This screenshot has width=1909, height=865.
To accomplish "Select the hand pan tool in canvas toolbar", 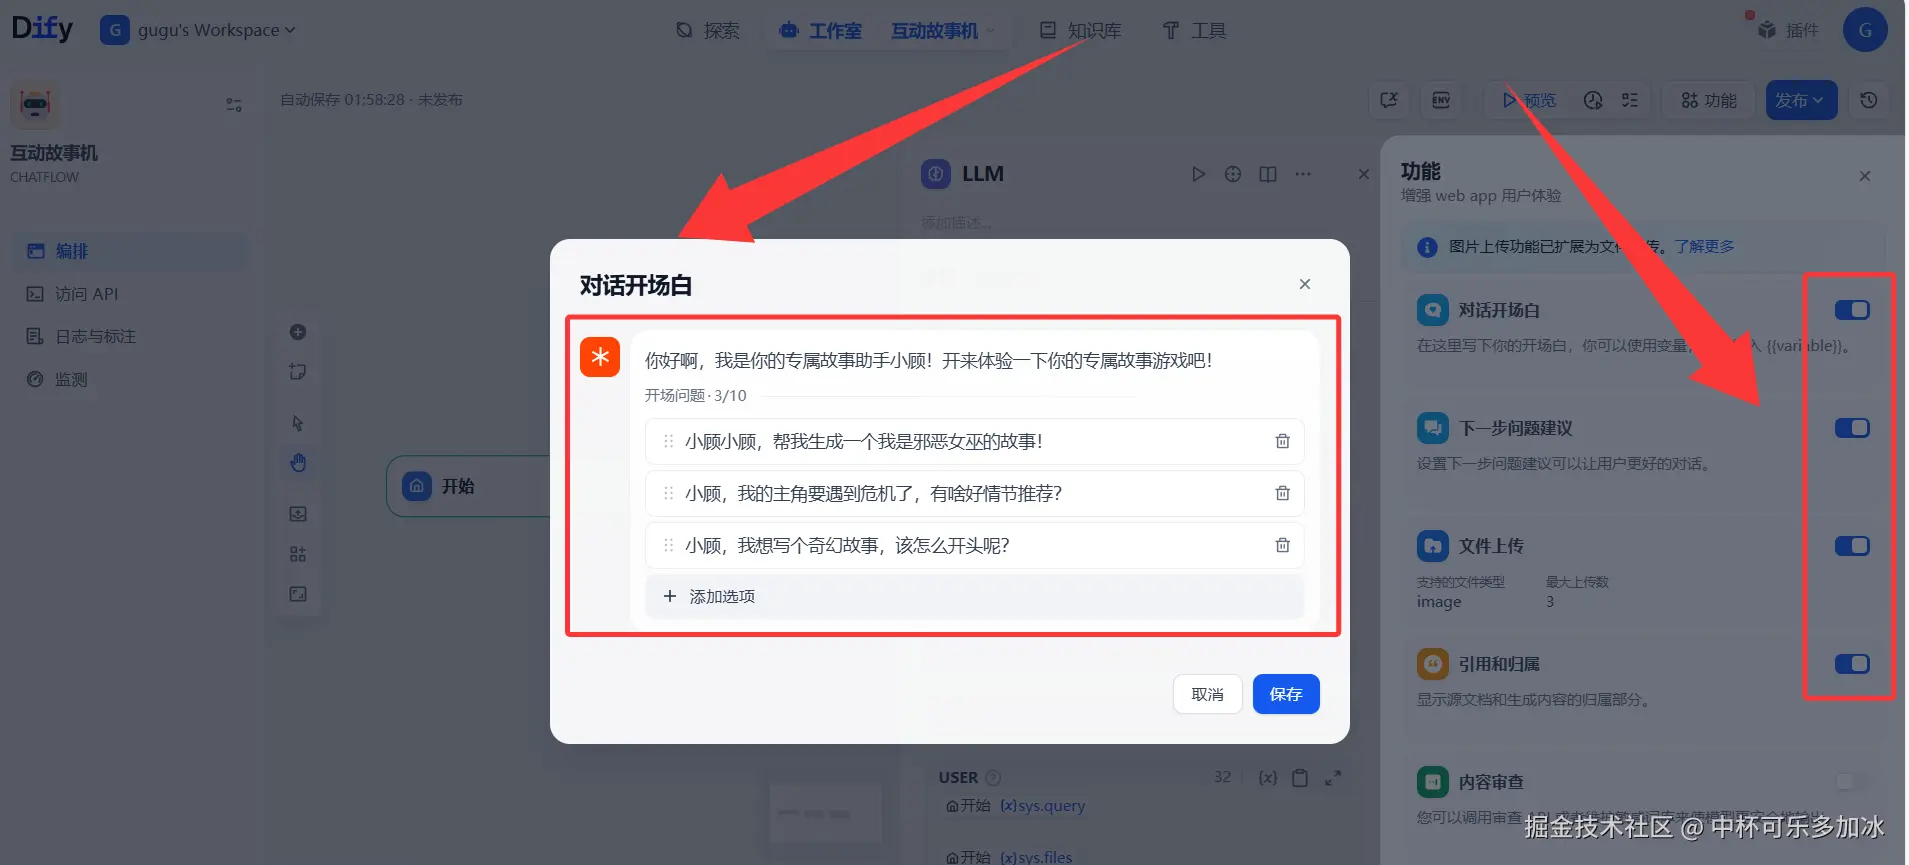I will point(298,462).
